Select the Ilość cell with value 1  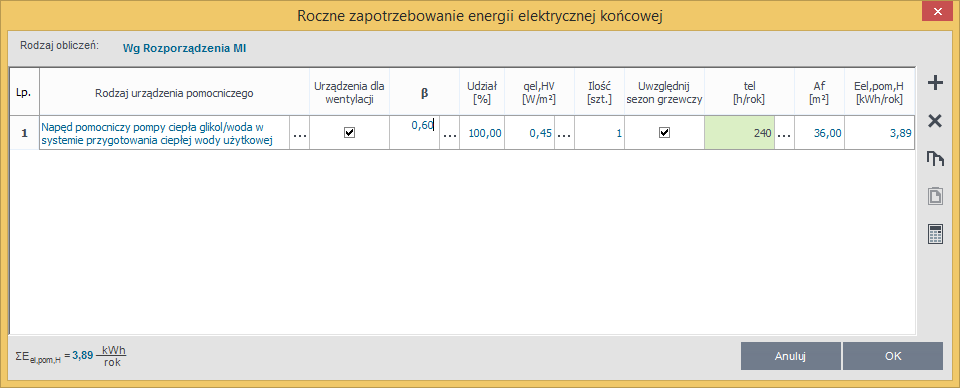[599, 132]
